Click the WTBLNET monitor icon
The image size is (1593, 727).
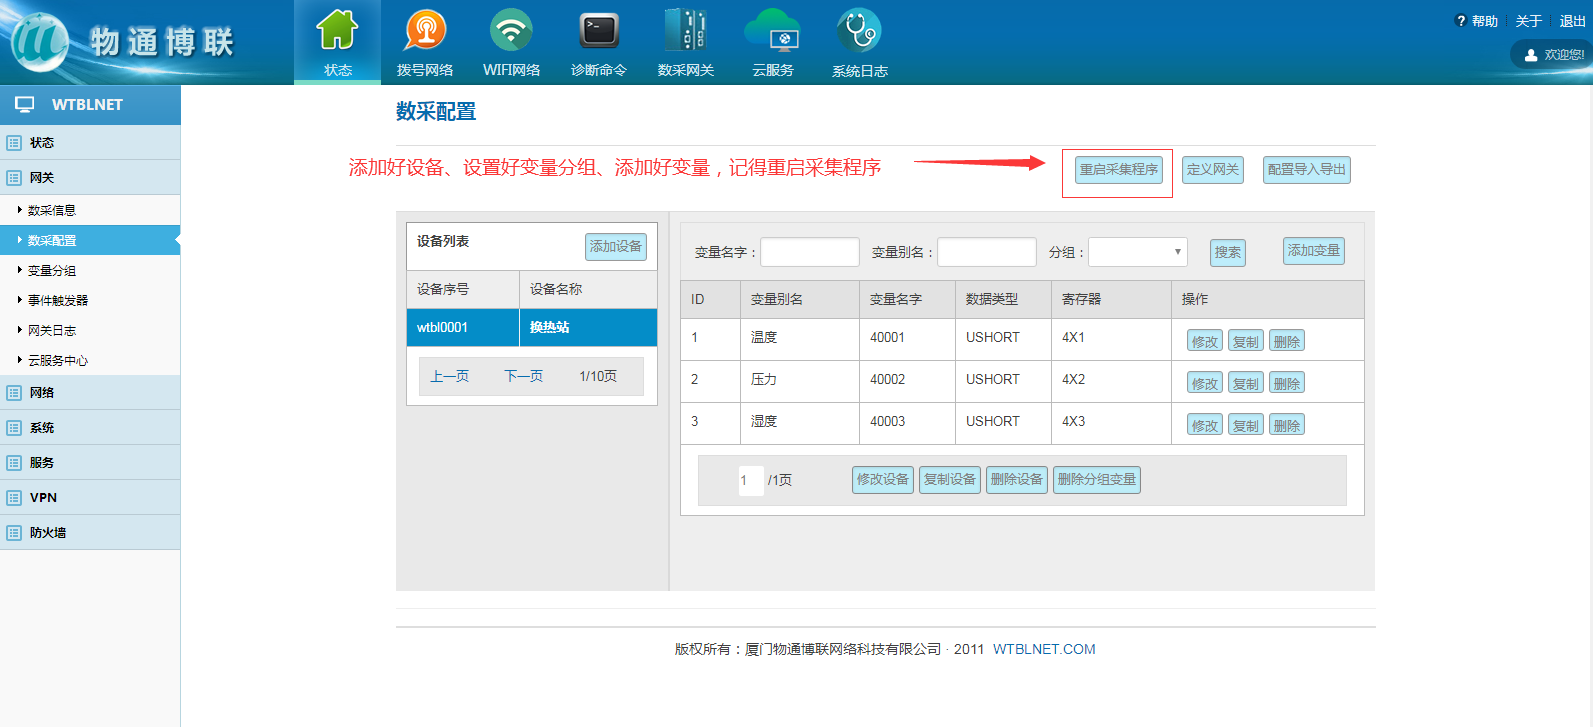[25, 104]
